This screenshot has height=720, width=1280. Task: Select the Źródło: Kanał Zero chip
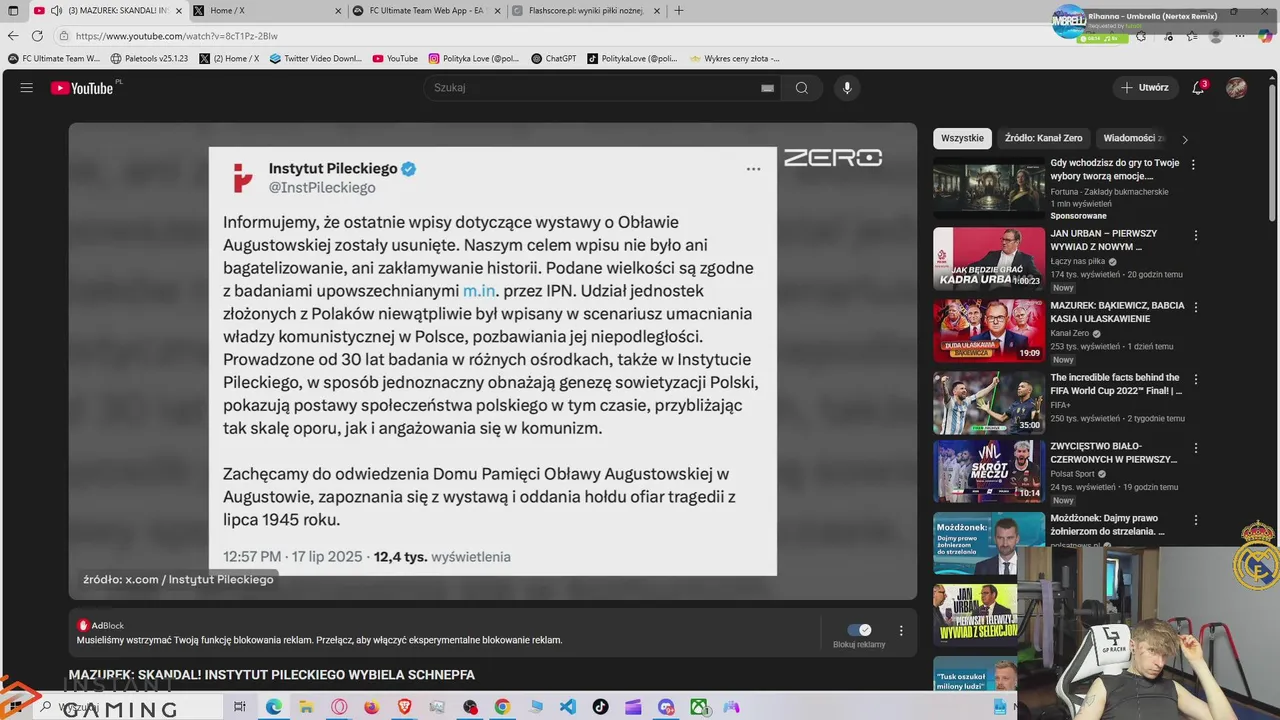click(x=1043, y=138)
